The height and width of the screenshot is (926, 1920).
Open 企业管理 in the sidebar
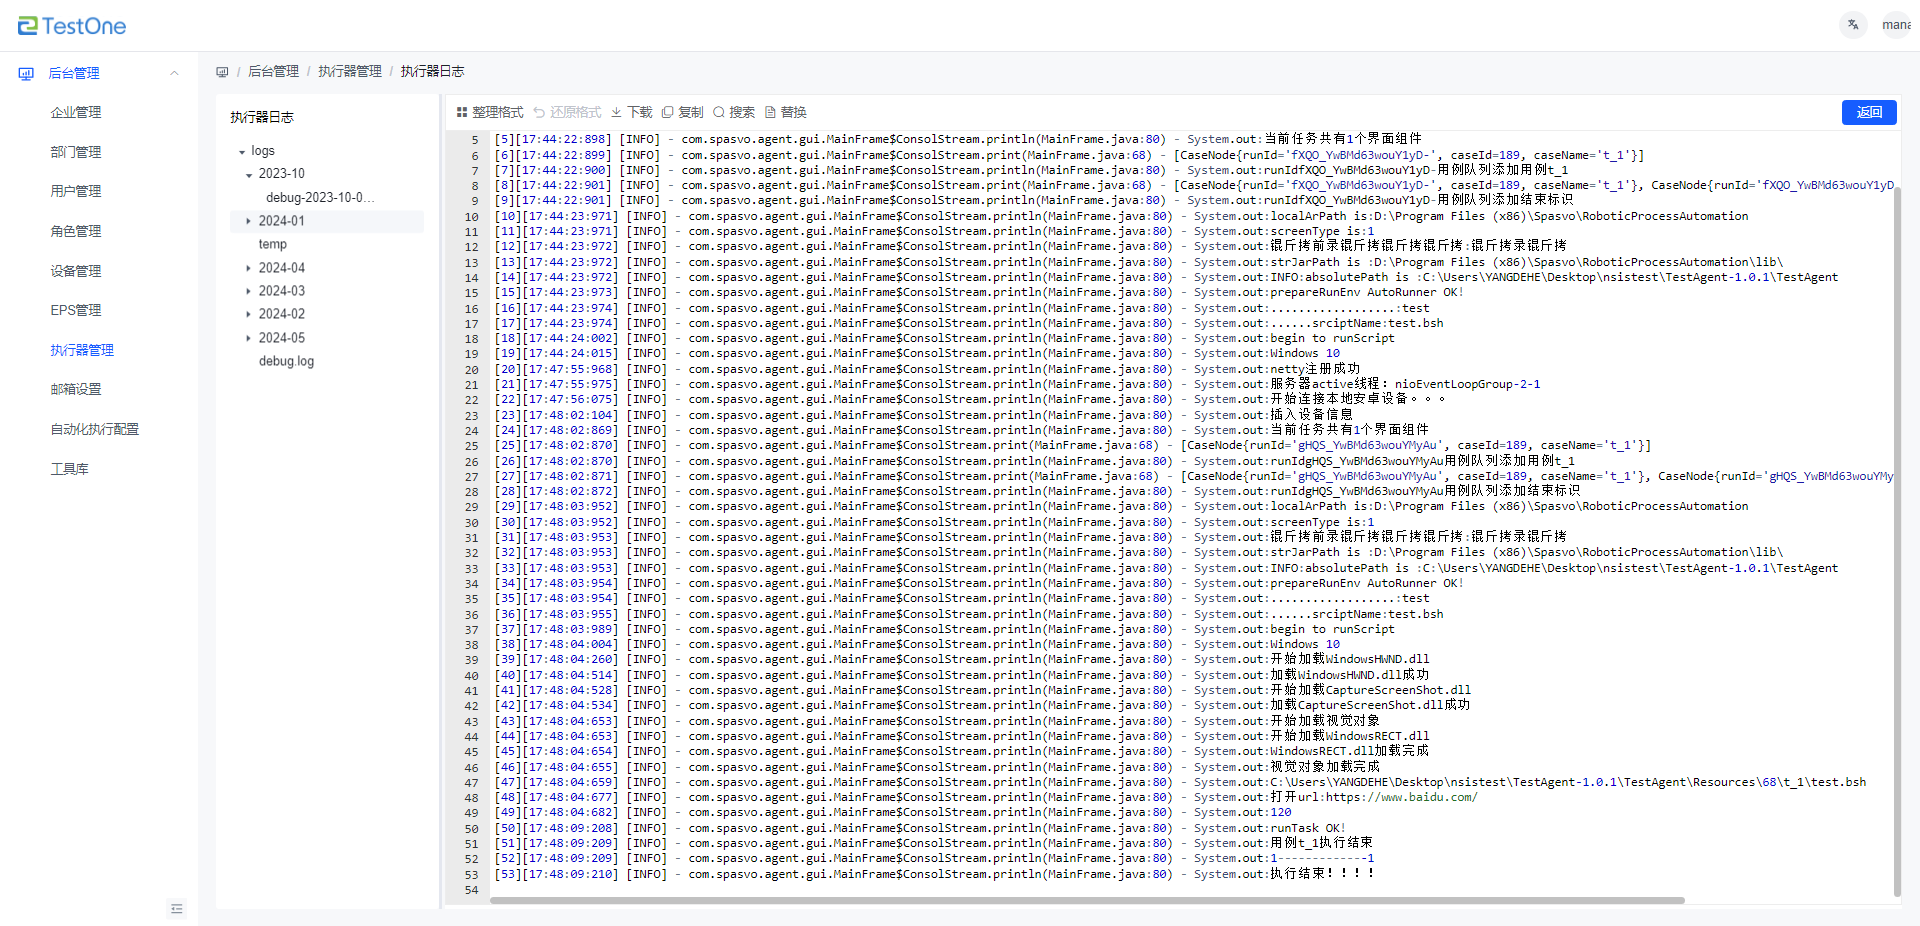coord(76,112)
